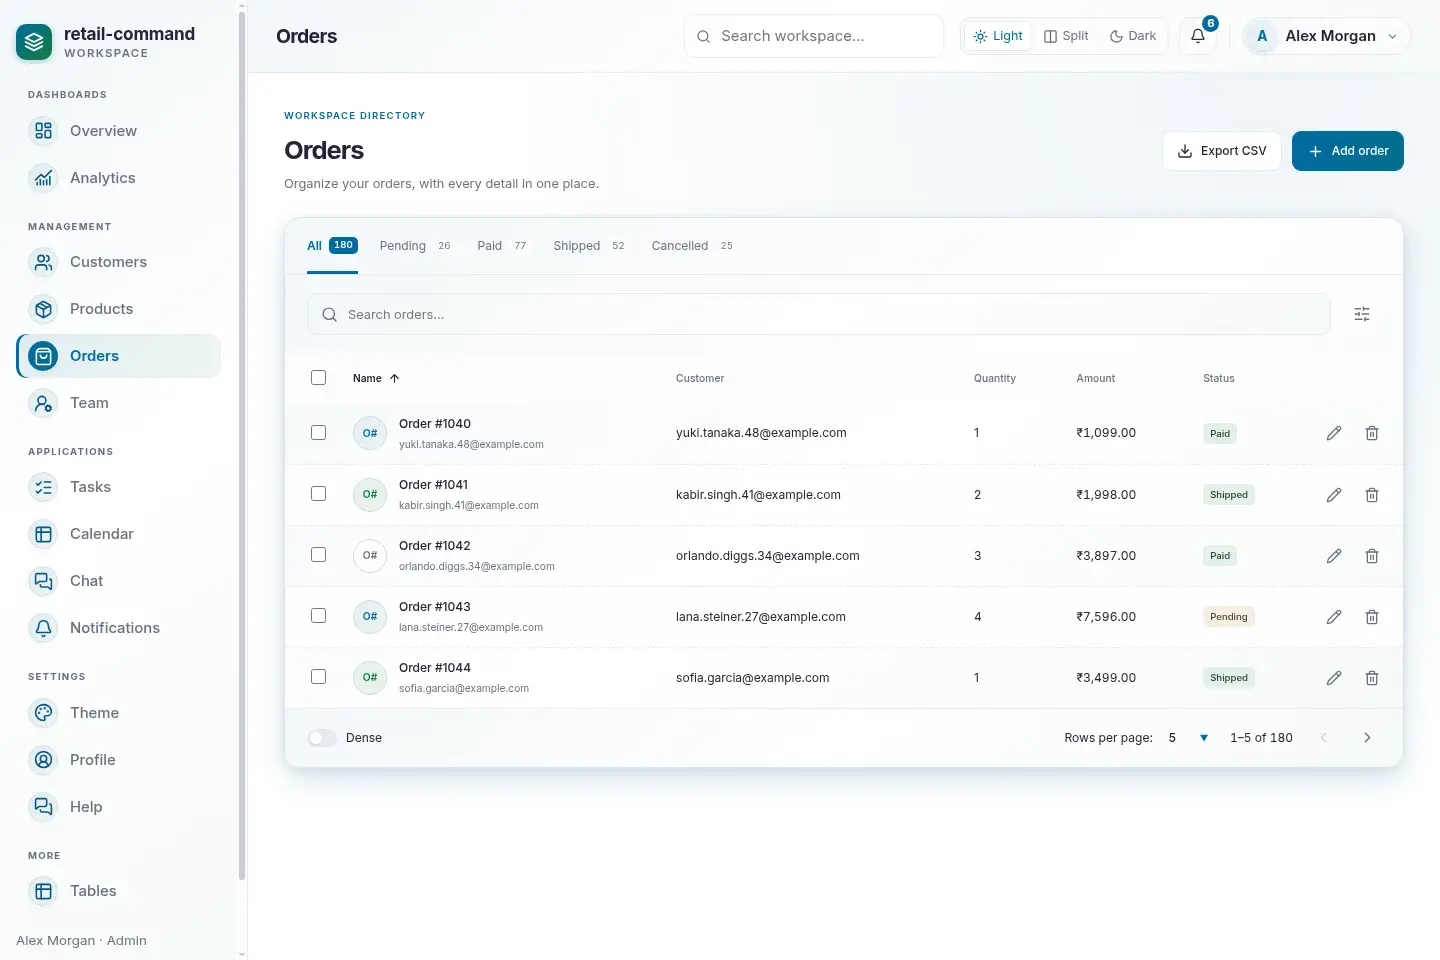Switch to the Shipped orders tab
The height and width of the screenshot is (960, 1440).
click(x=589, y=246)
